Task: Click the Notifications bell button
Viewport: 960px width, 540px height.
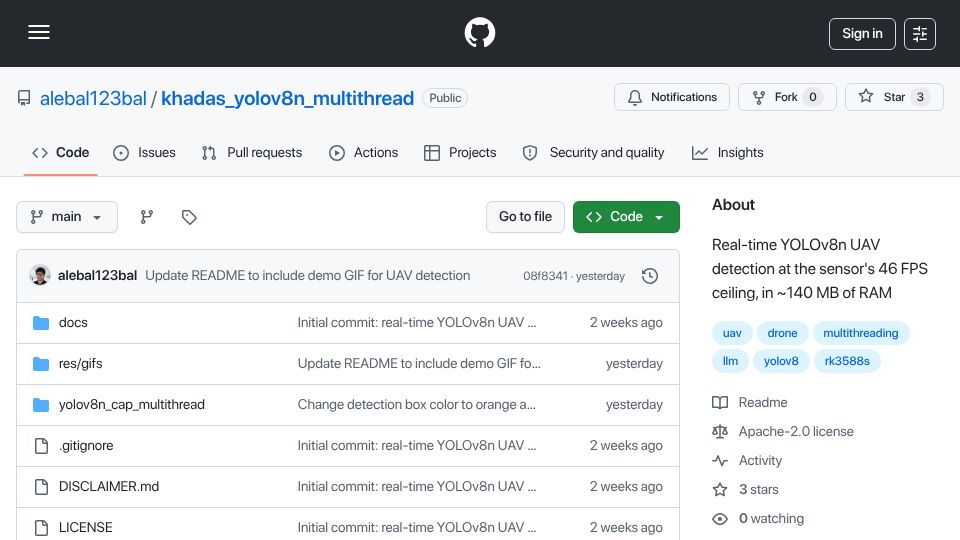Action: click(x=672, y=97)
